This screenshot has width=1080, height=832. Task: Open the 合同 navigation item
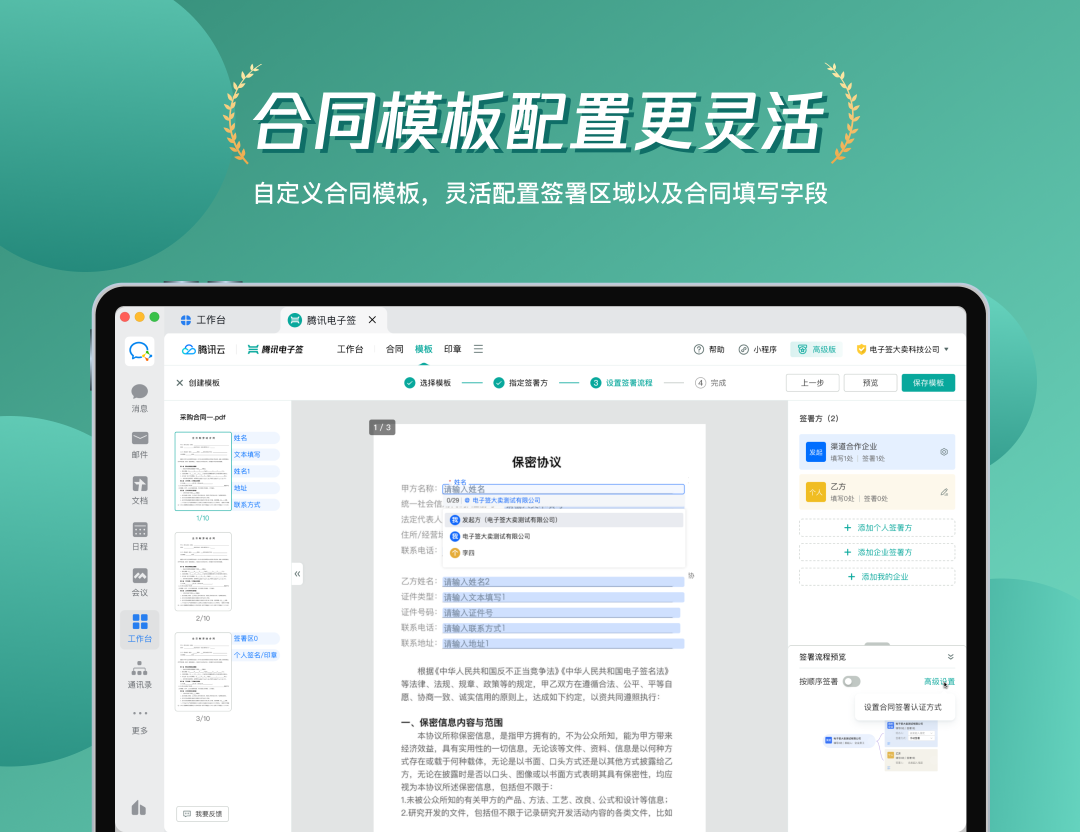point(395,349)
